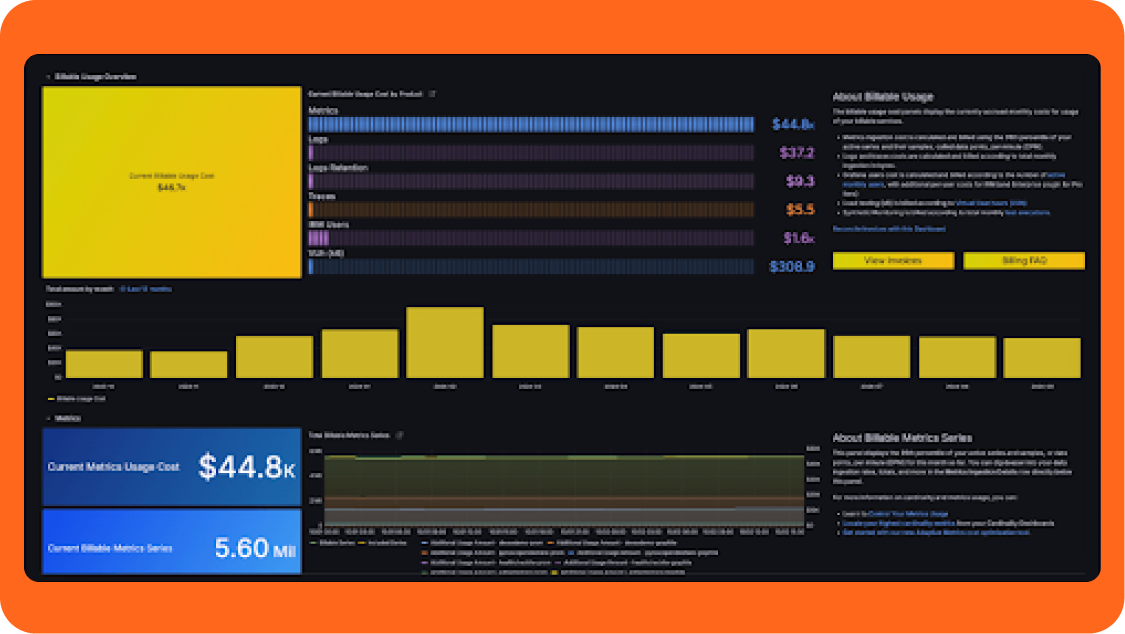Screen dimensions: 1125x634
Task: Click external link icon beside Total Billable Metrics Series
Action: point(400,436)
